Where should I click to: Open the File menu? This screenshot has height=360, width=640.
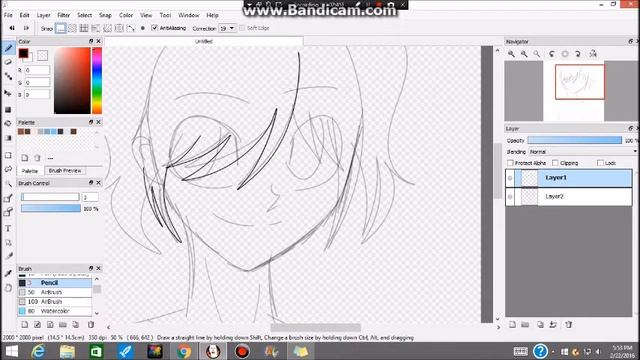click(x=8, y=15)
